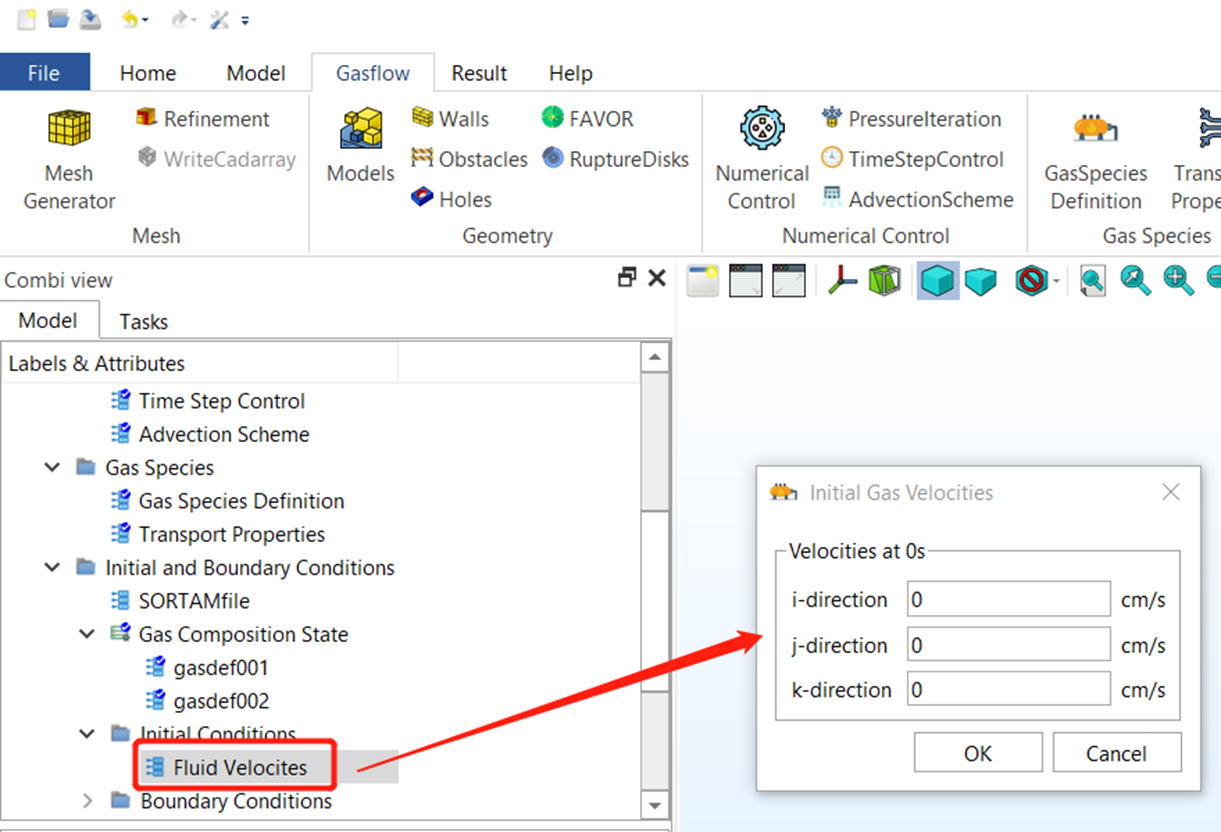
Task: Open TimeStepControl settings
Action: pos(912,159)
